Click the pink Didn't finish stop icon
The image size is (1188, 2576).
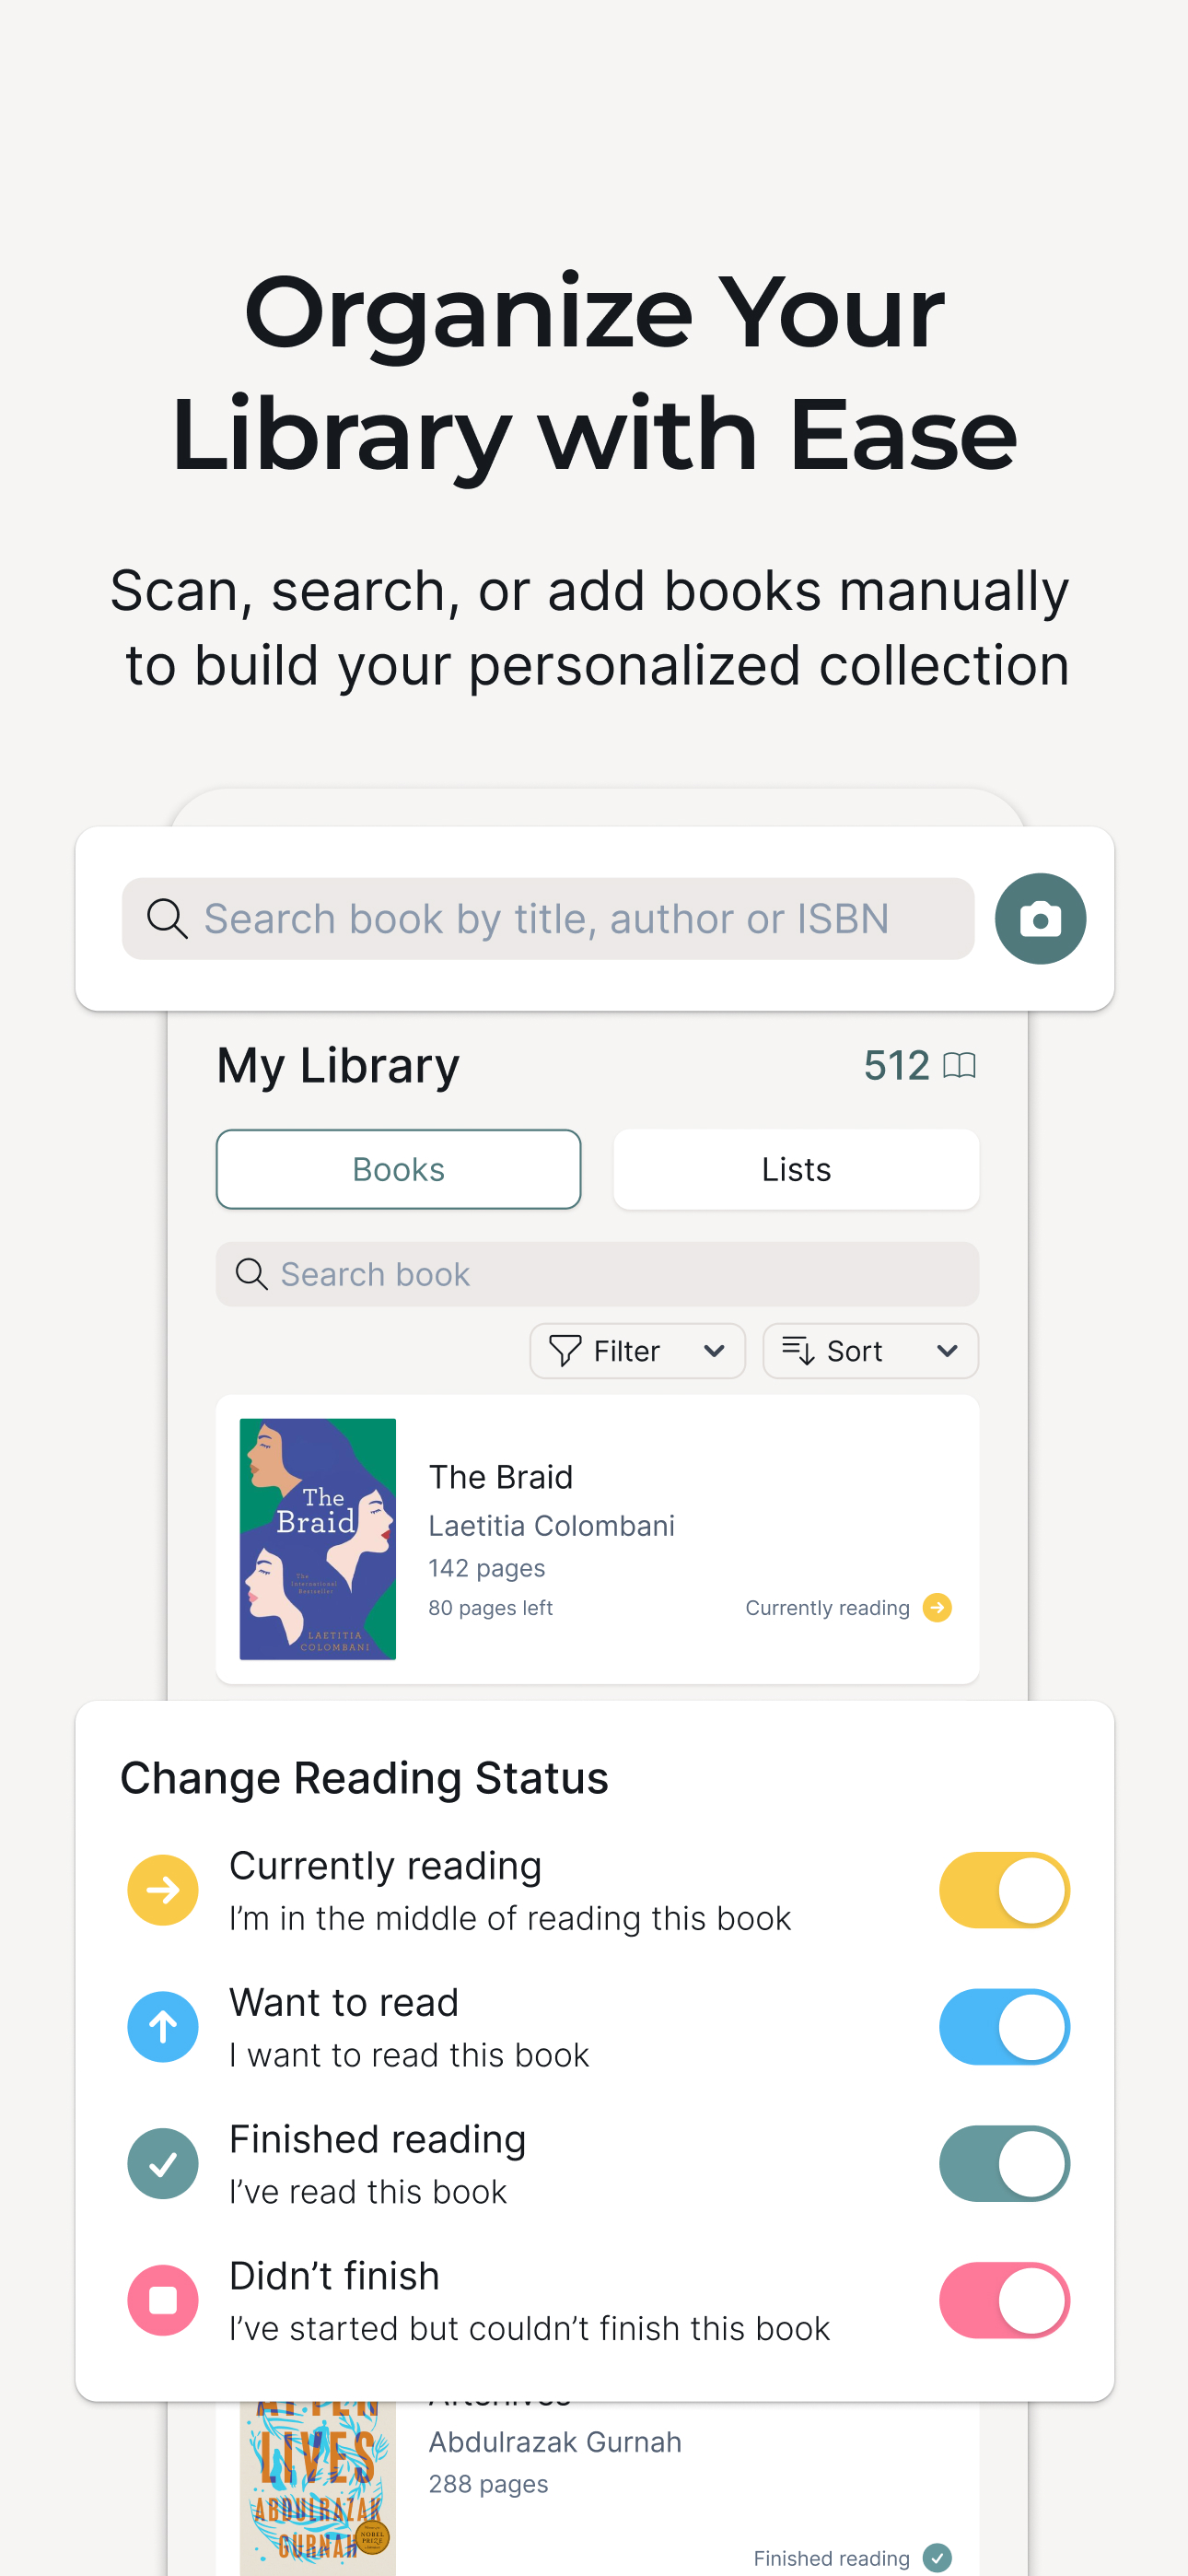tap(163, 2300)
